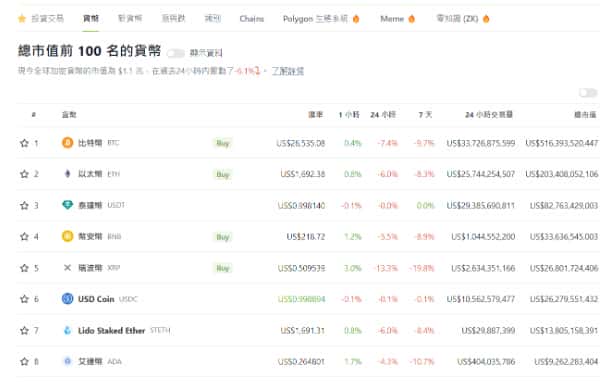The width and height of the screenshot is (611, 383).
Task: Click the BNB coin logo
Action: 67,236
